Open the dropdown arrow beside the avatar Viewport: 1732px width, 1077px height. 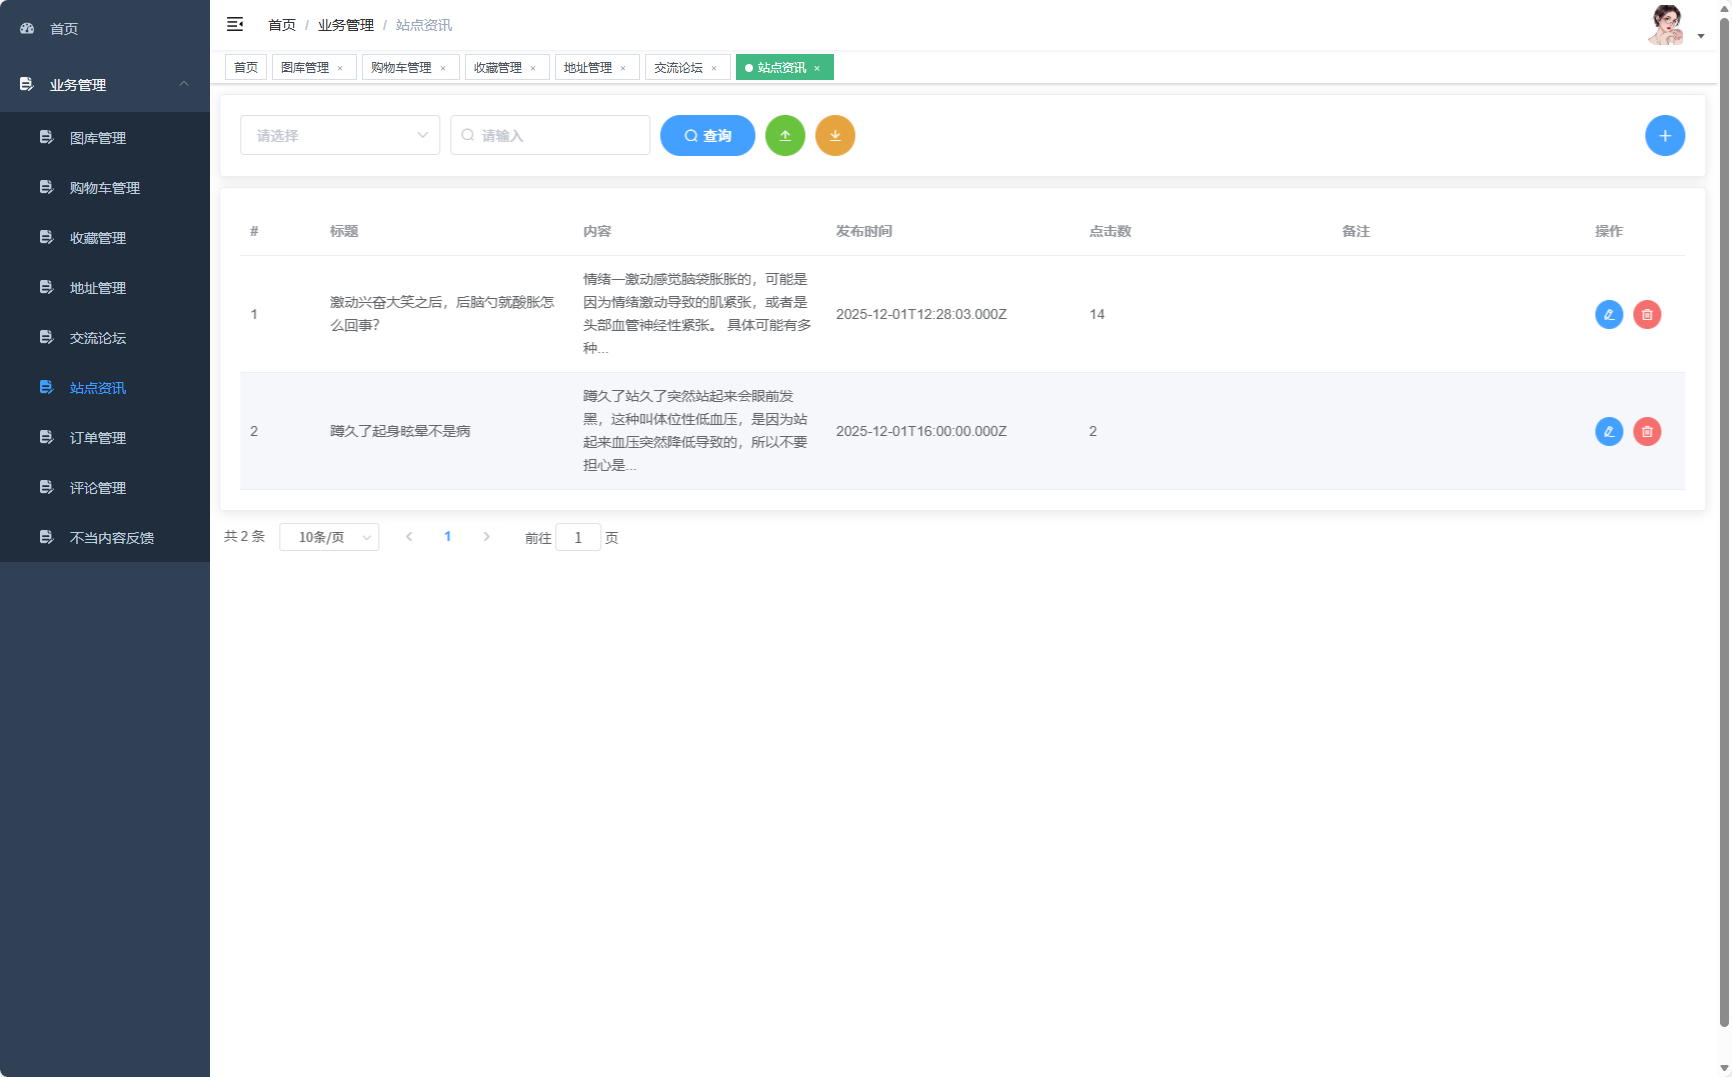tap(1700, 35)
